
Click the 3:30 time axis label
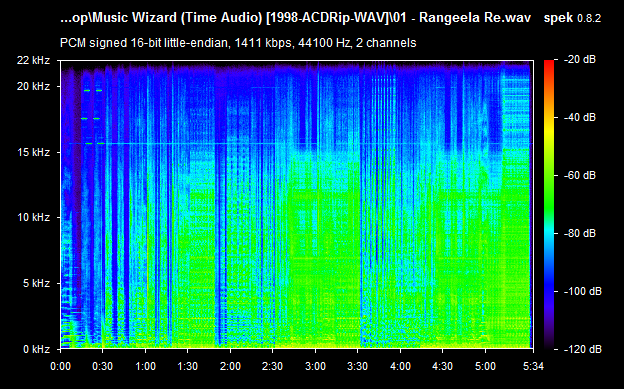pos(357,366)
